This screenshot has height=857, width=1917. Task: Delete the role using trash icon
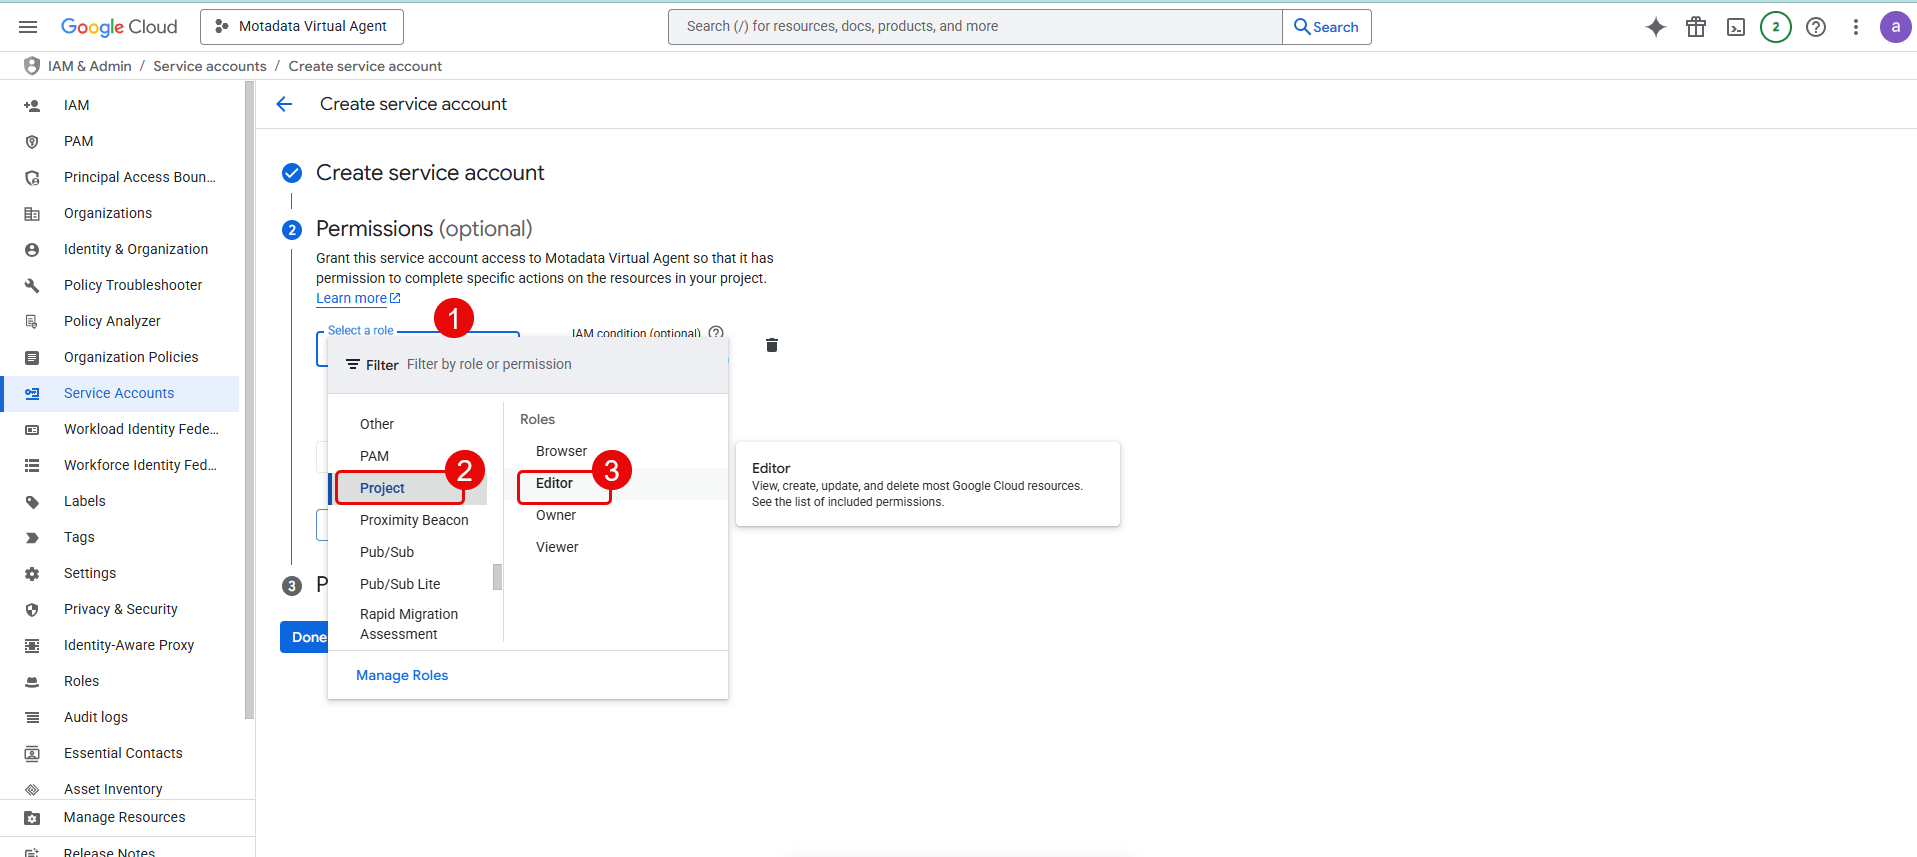pos(772,345)
